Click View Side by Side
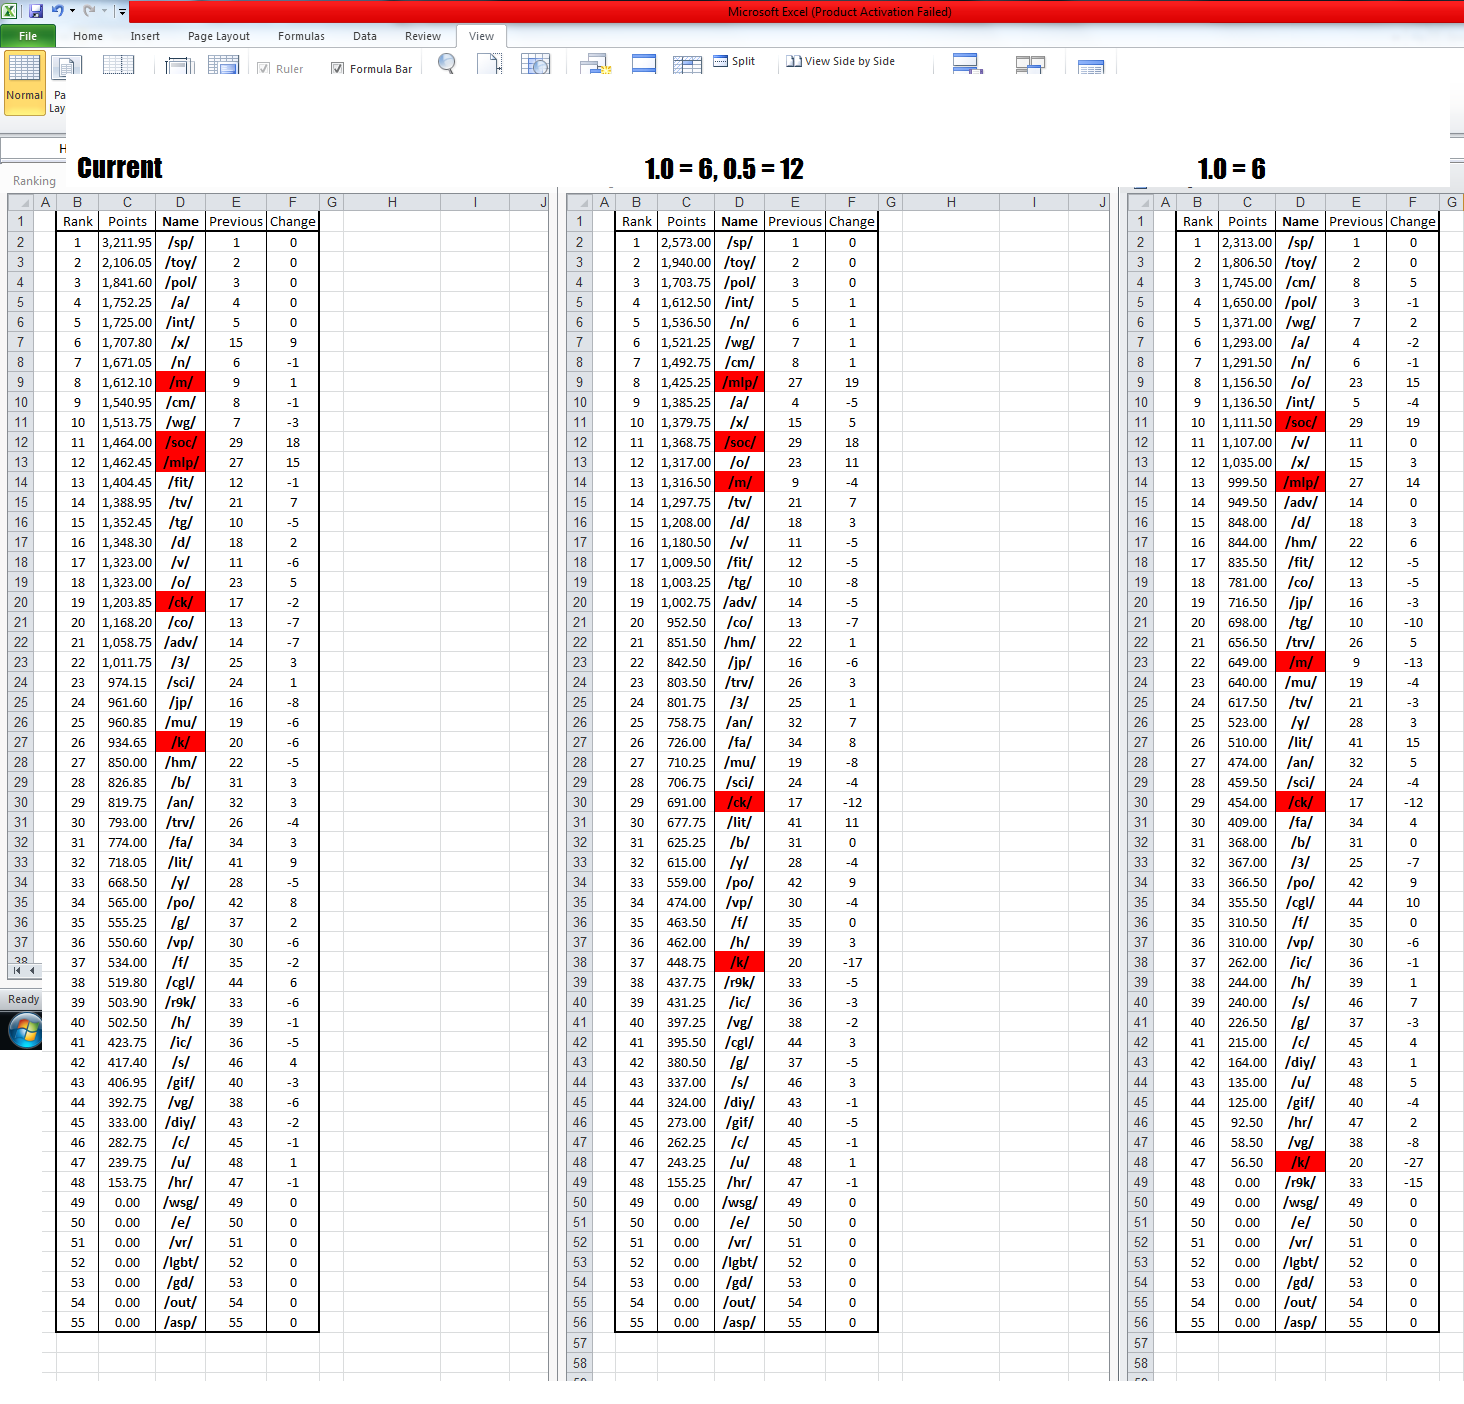This screenshot has width=1464, height=1404. [840, 61]
